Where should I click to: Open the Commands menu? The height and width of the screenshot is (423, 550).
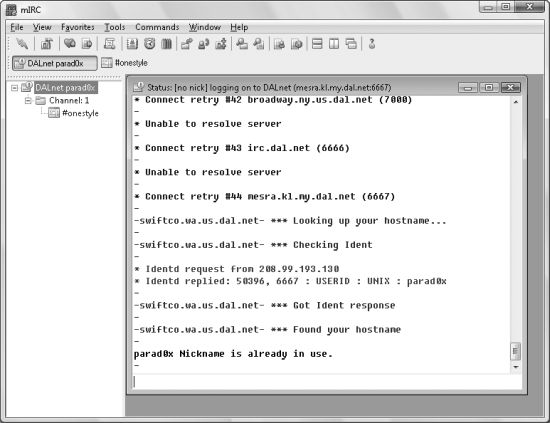[x=157, y=27]
